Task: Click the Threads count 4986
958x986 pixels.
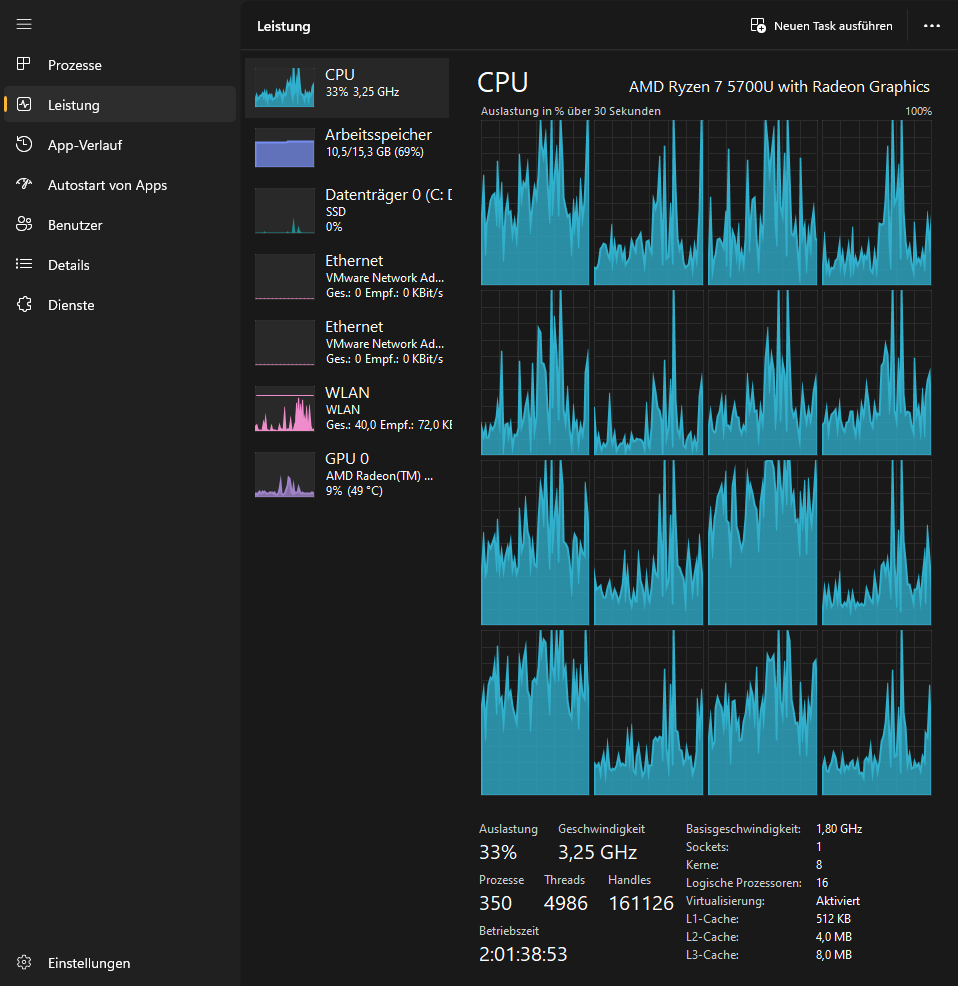Action: pyautogui.click(x=565, y=903)
